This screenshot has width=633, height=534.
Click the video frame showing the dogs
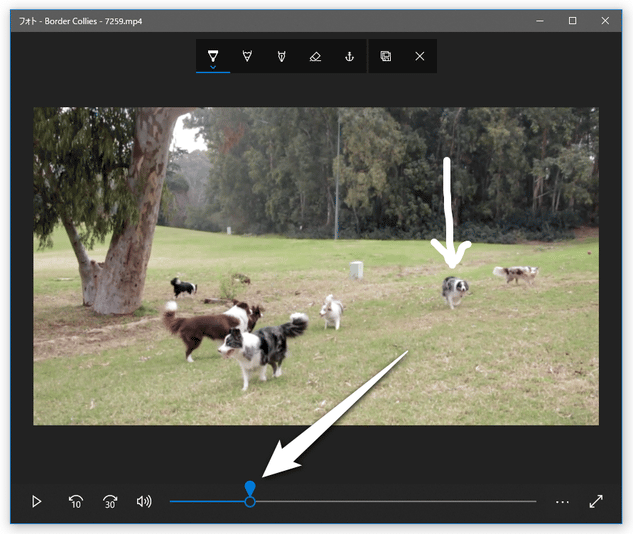click(x=316, y=265)
